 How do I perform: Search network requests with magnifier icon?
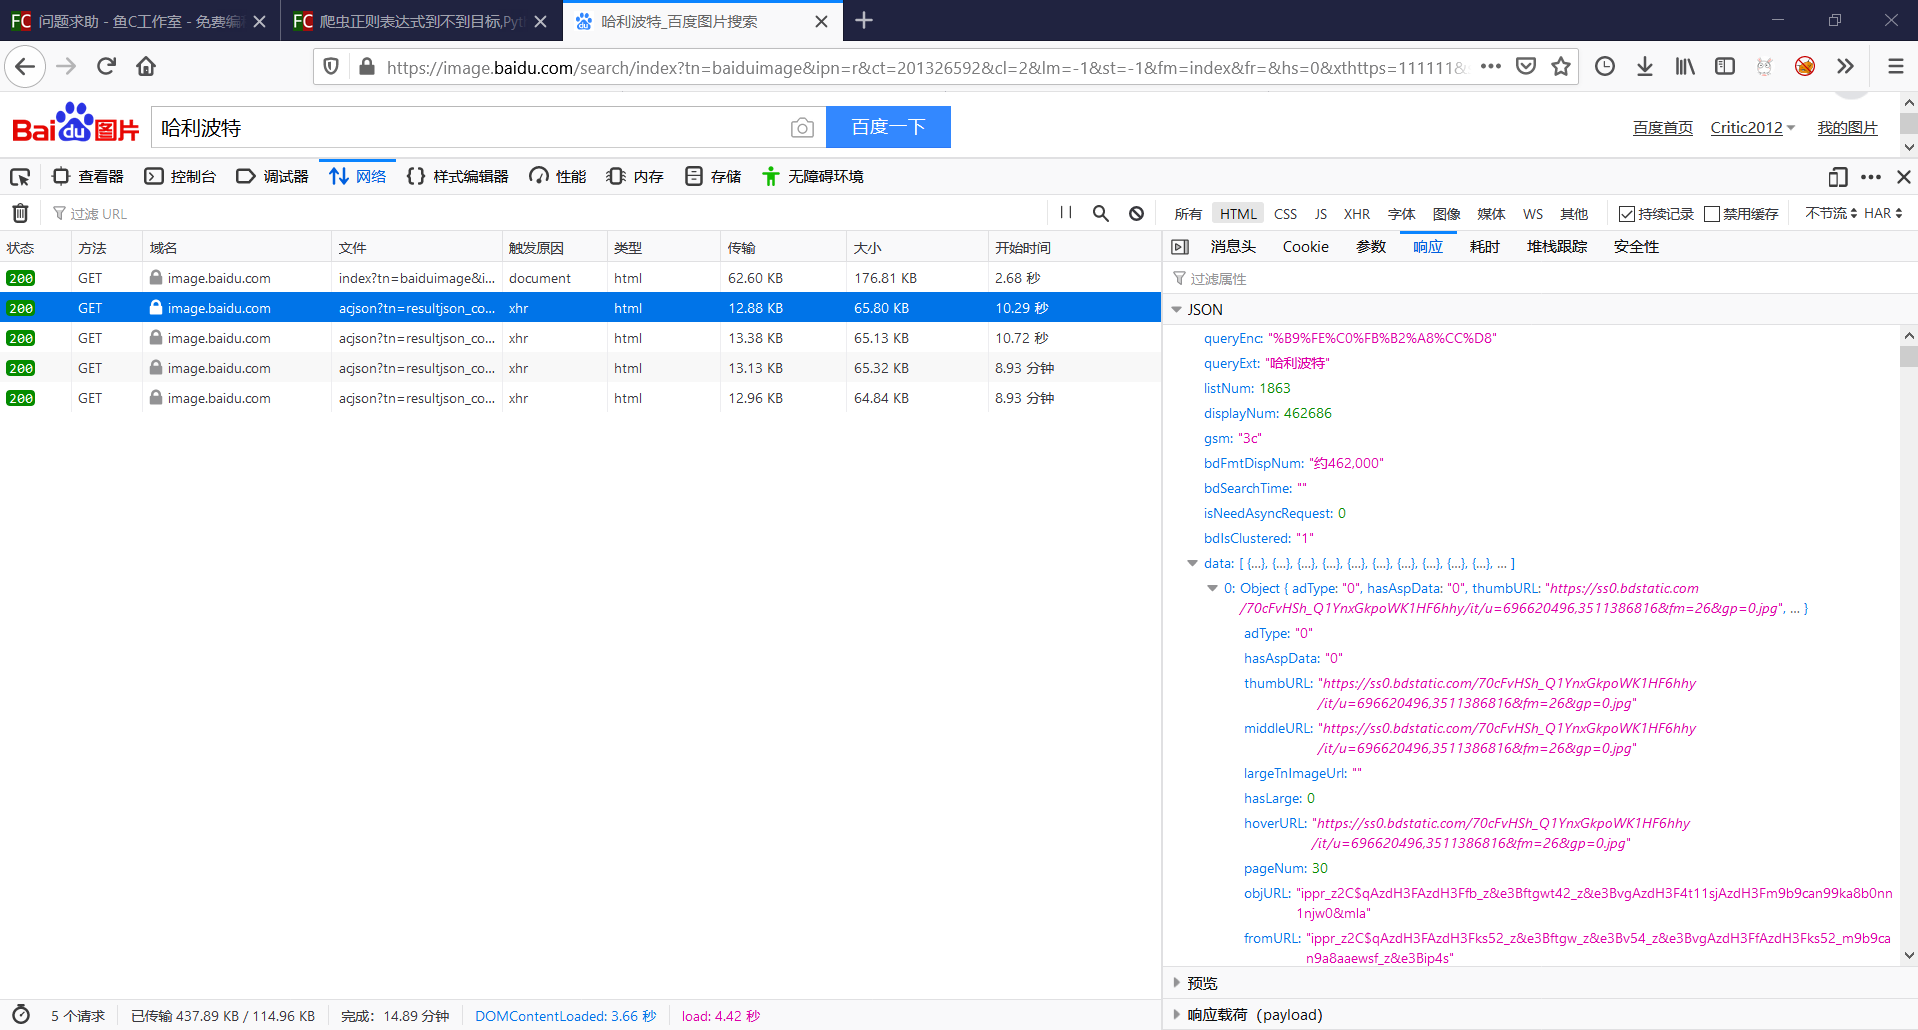(x=1100, y=213)
